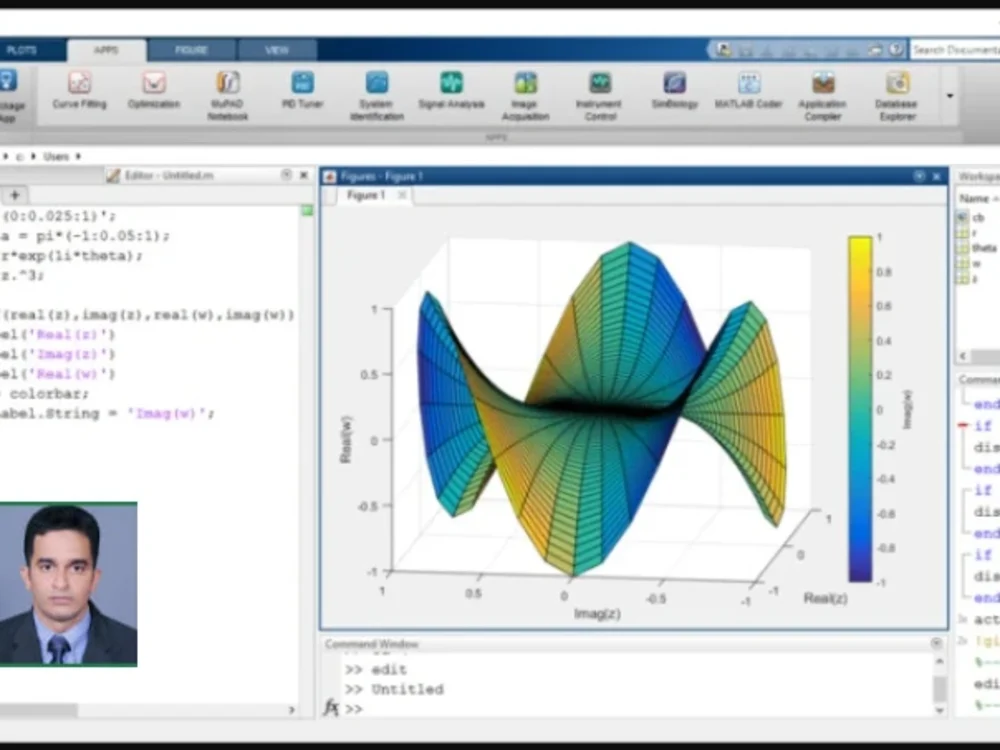Click the Imag(z) axis label

(x=597, y=614)
